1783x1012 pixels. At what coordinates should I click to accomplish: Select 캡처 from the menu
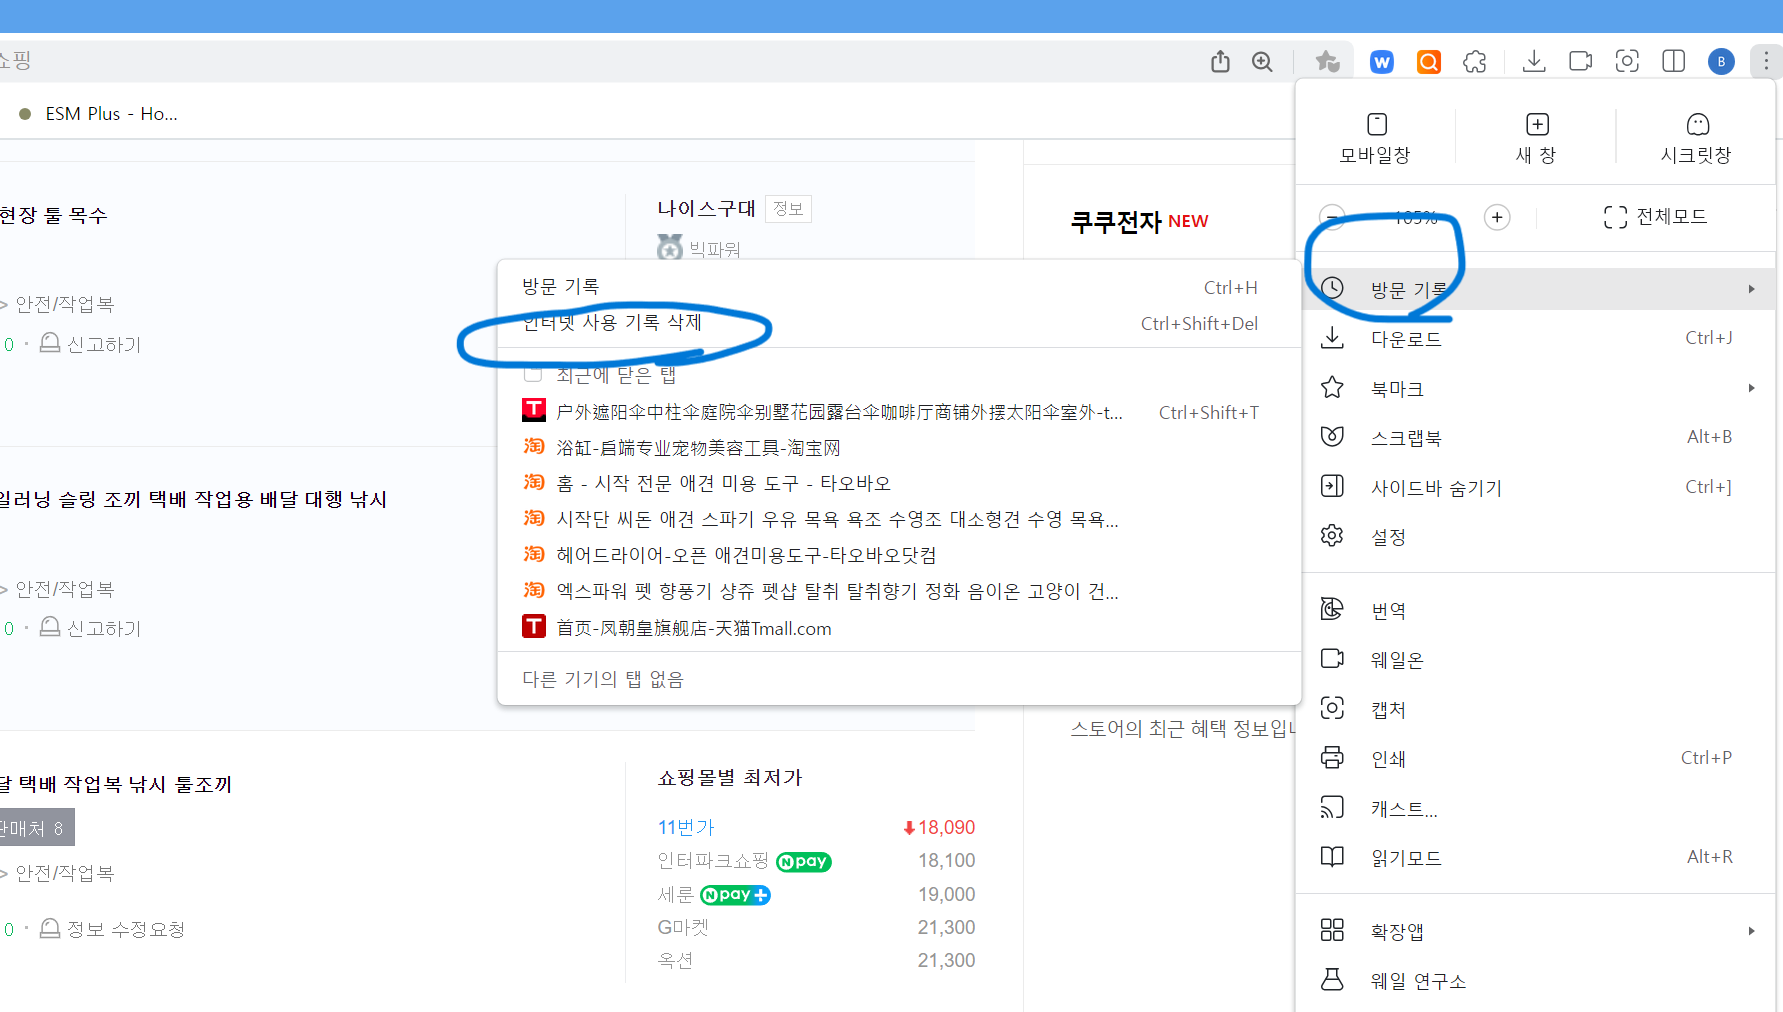click(1537, 709)
